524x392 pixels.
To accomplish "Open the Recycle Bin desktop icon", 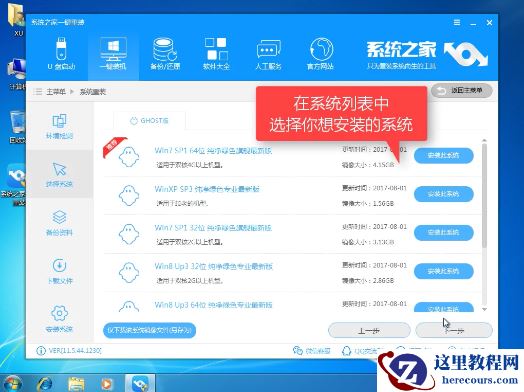I will click(x=17, y=127).
